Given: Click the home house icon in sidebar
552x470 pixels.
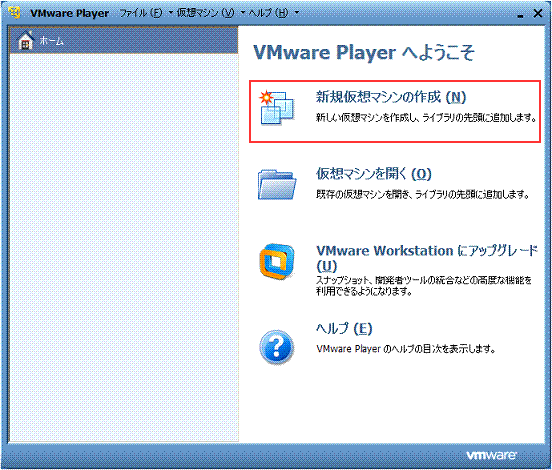Looking at the screenshot, I should pyautogui.click(x=26, y=41).
